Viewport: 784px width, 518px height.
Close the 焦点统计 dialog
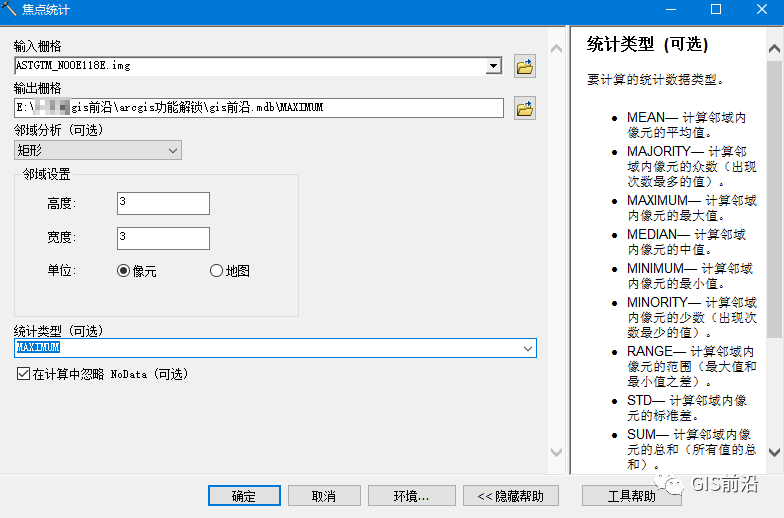tap(762, 9)
